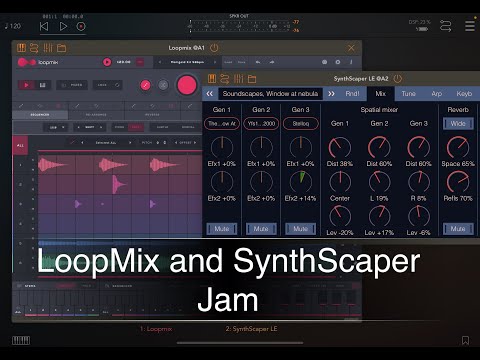The height and width of the screenshot is (360, 480).
Task: Toggle the SynthScaper LE @A2 power bypass icon
Action: point(398,79)
